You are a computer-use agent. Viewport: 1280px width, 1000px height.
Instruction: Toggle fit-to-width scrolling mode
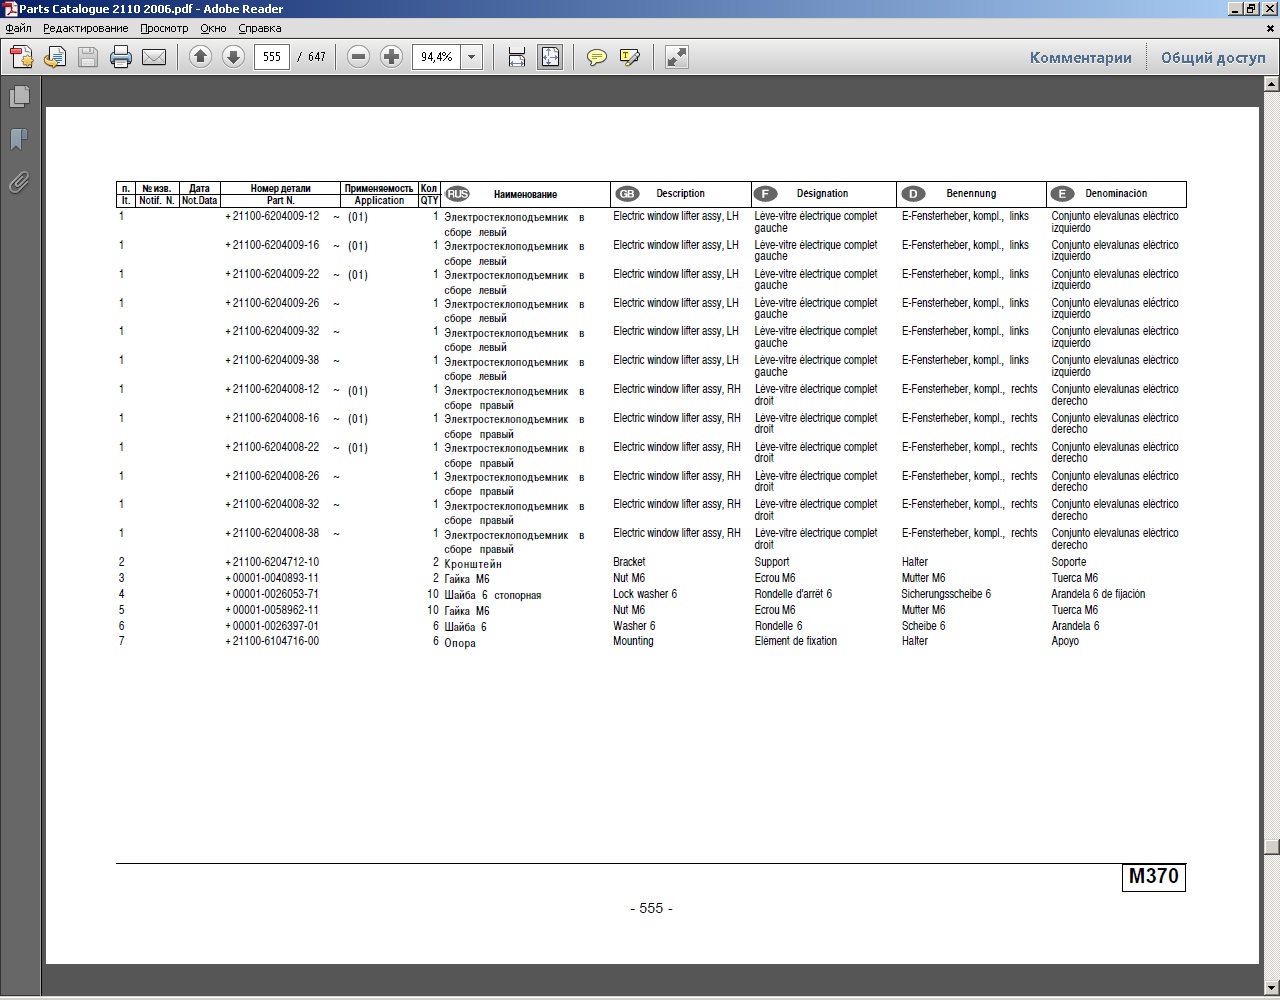point(517,57)
